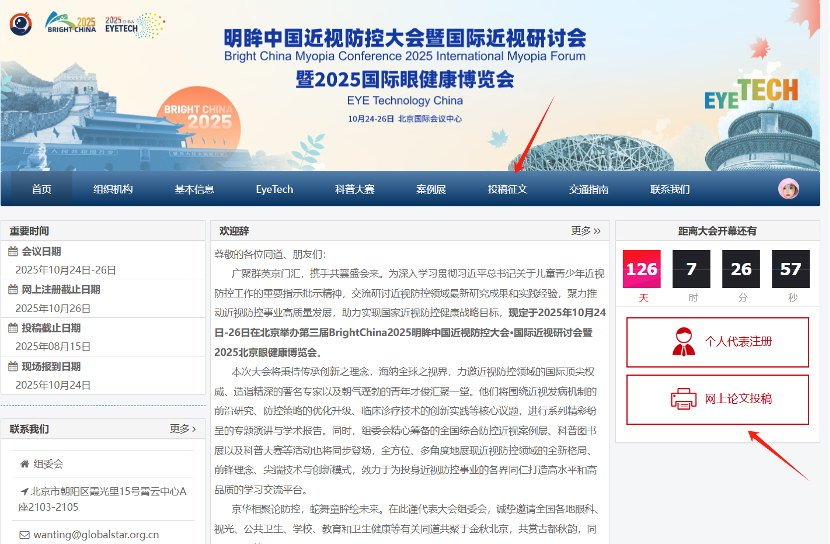The height and width of the screenshot is (544, 830).
Task: Click the date 2025年10月24日 under 现场报到日期
Action: 53,385
